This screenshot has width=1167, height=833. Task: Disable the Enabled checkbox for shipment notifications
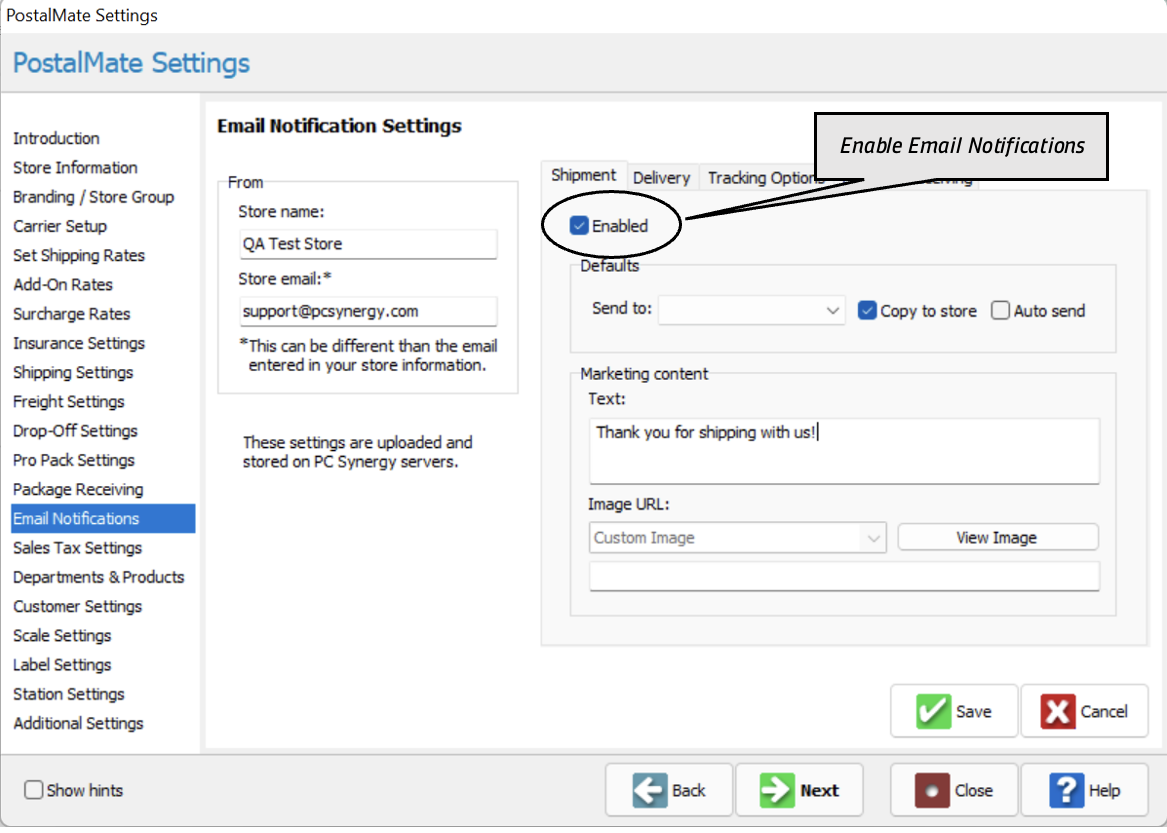(x=578, y=225)
